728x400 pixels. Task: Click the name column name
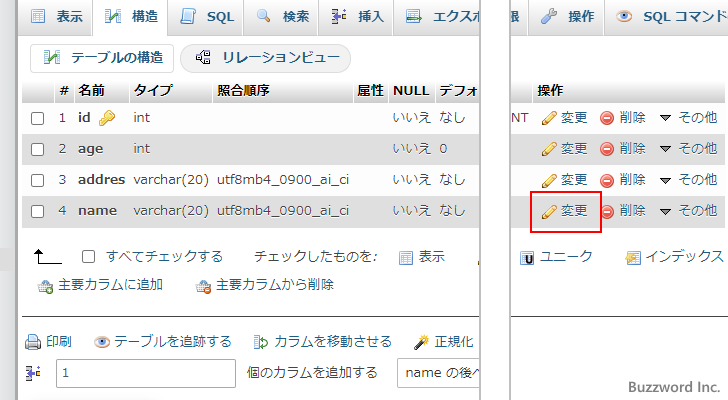click(98, 211)
